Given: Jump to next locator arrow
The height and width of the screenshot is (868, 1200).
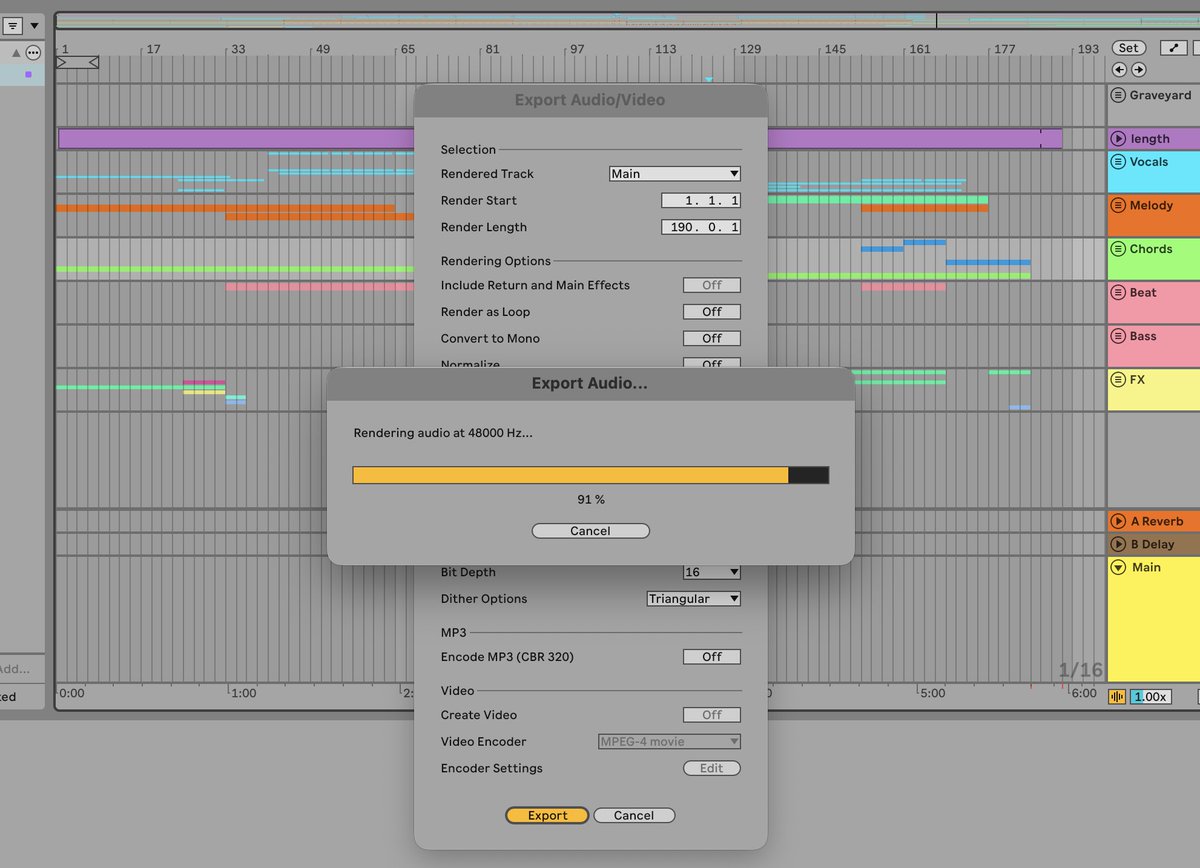Looking at the screenshot, I should point(1138,70).
